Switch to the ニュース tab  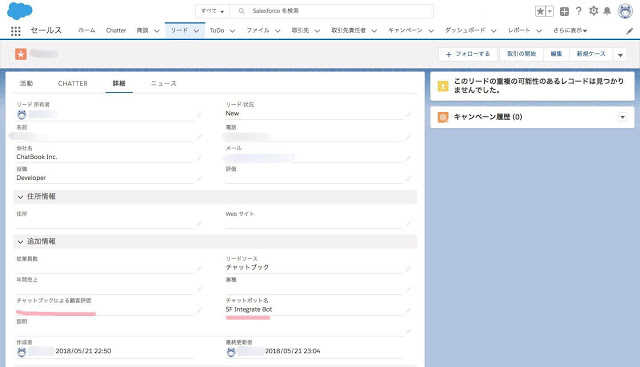164,83
